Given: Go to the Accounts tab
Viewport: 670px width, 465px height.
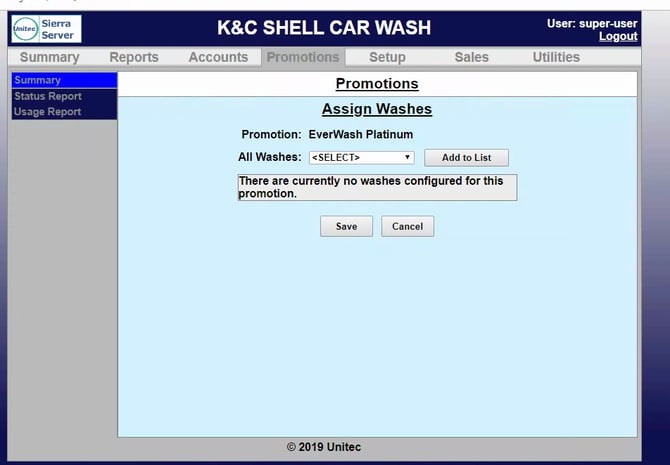Looking at the screenshot, I should [x=219, y=57].
